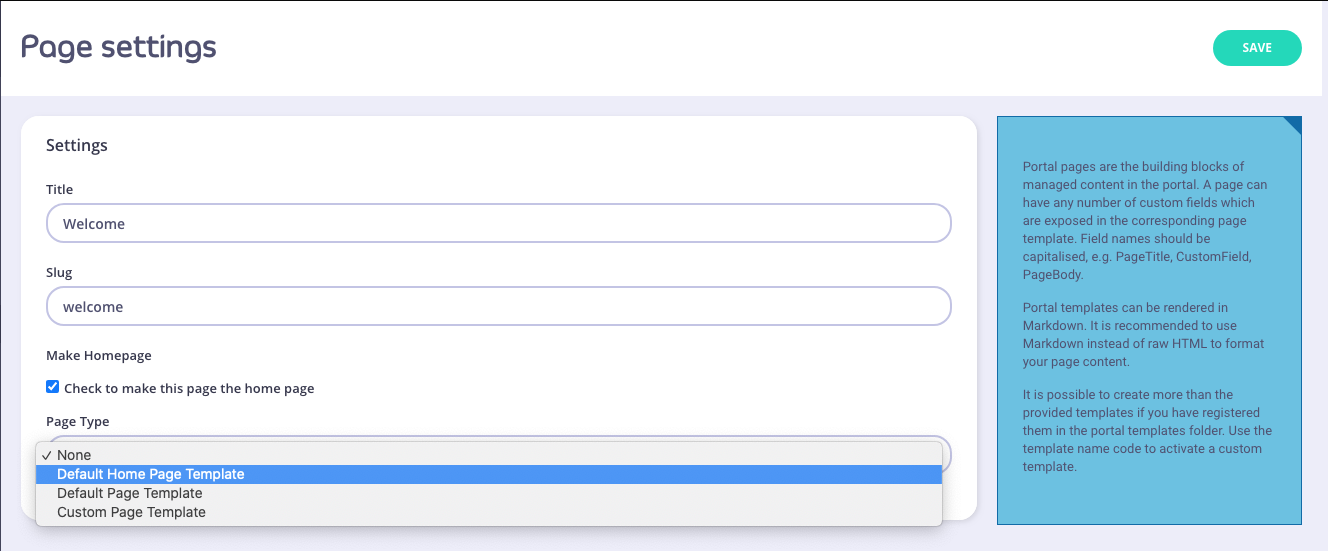Uncheck the make homepage checkbox
This screenshot has width=1328, height=551.
tap(53, 387)
